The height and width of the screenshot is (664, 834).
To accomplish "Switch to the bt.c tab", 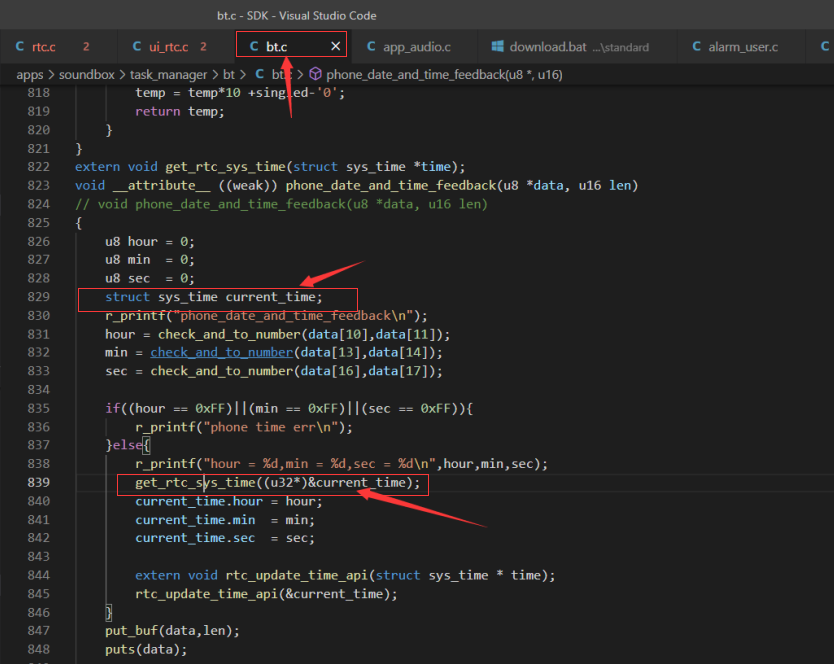I will [x=291, y=44].
